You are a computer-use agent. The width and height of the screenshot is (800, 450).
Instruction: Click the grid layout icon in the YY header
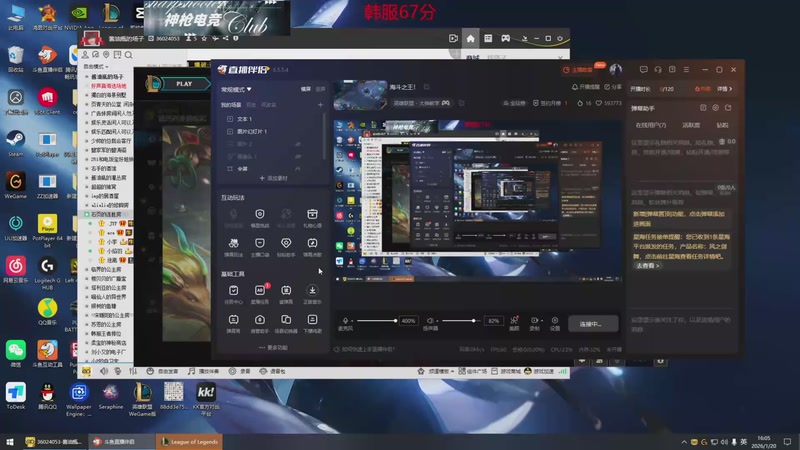(x=488, y=38)
